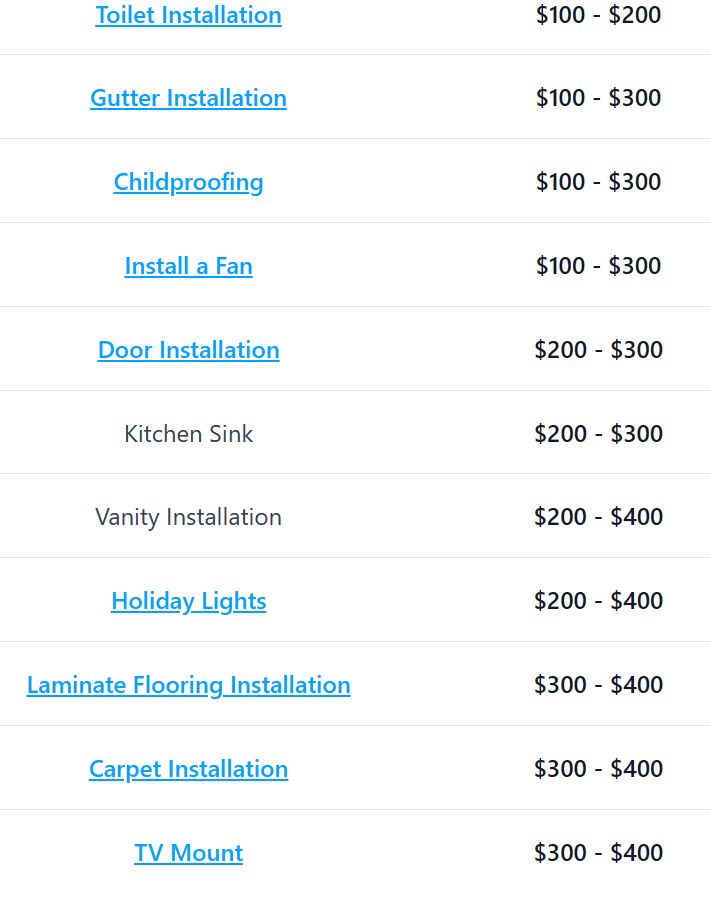This screenshot has height=909, width=710.
Task: Click the Vanity Installation text label
Action: coord(188,517)
